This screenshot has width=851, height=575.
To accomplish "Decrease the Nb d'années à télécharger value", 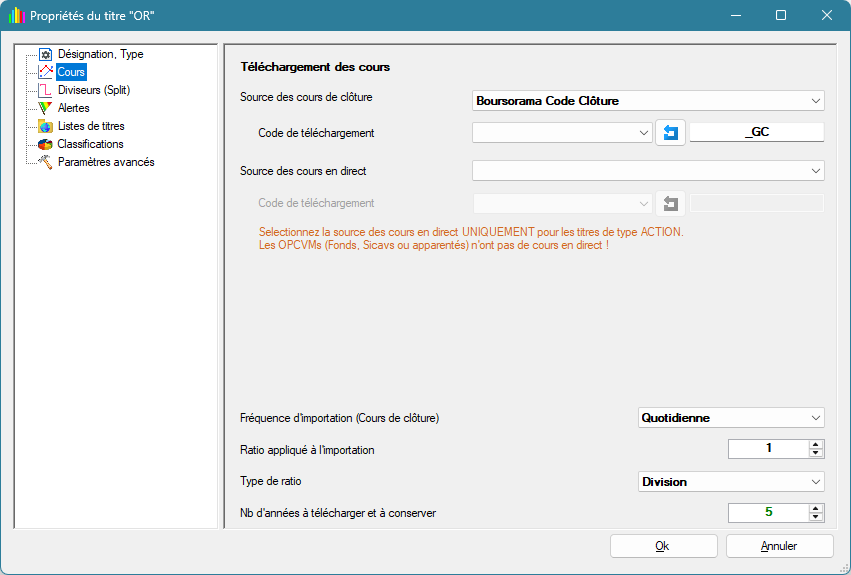I will [816, 517].
